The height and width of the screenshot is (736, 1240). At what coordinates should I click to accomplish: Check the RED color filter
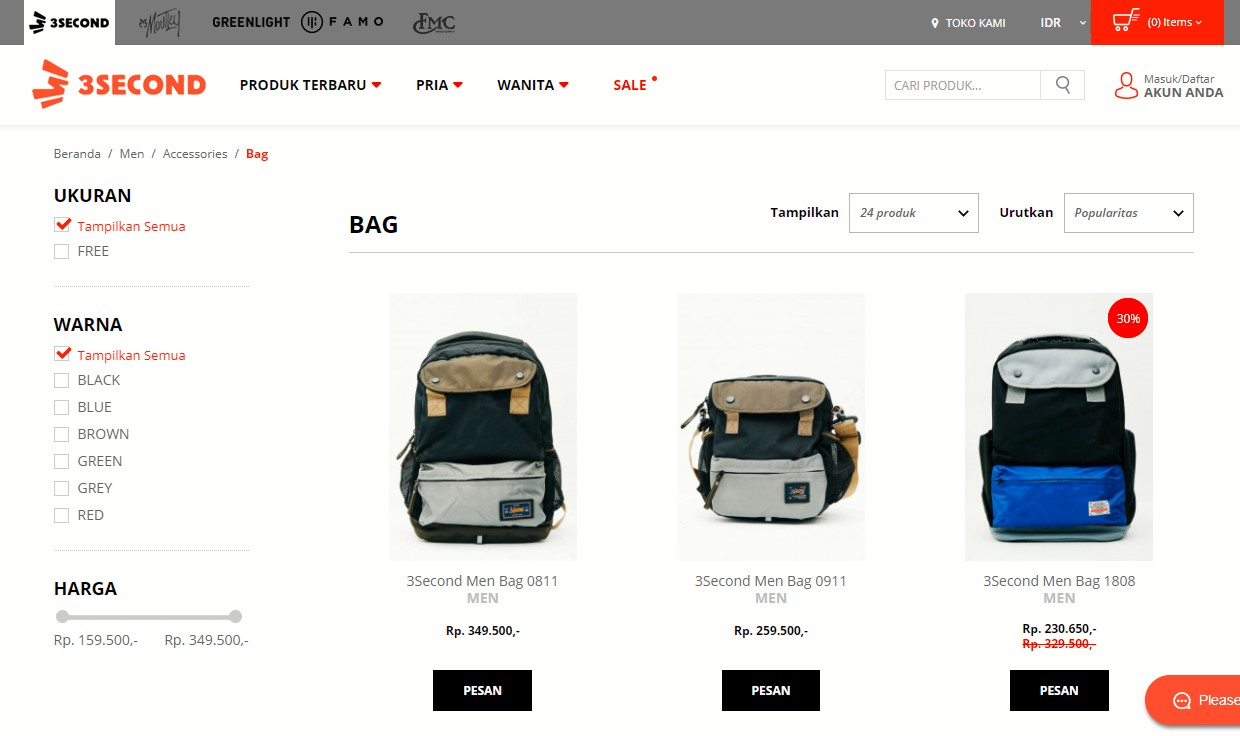pos(62,516)
